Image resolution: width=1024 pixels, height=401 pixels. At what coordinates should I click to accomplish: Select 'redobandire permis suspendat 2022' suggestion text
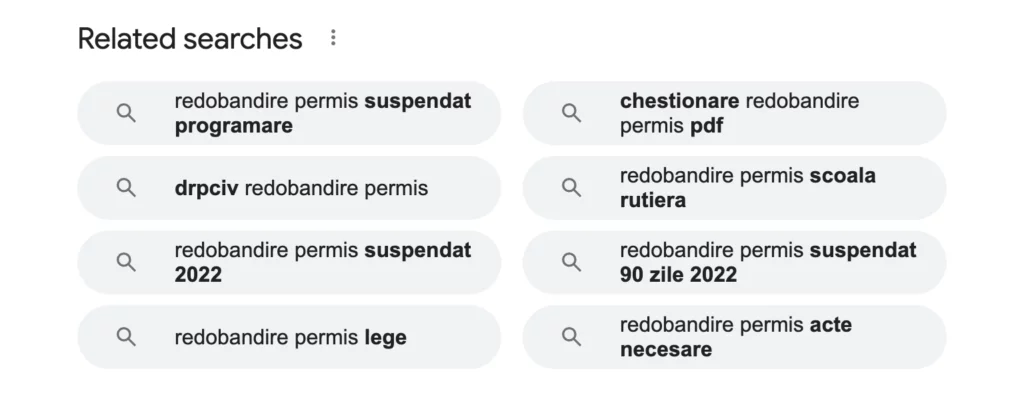(322, 262)
